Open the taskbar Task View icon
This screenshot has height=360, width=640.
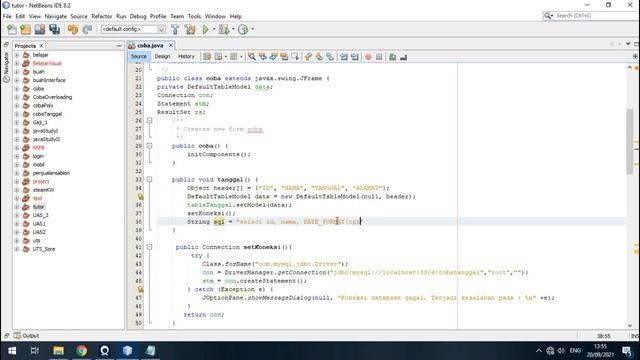pos(35,351)
